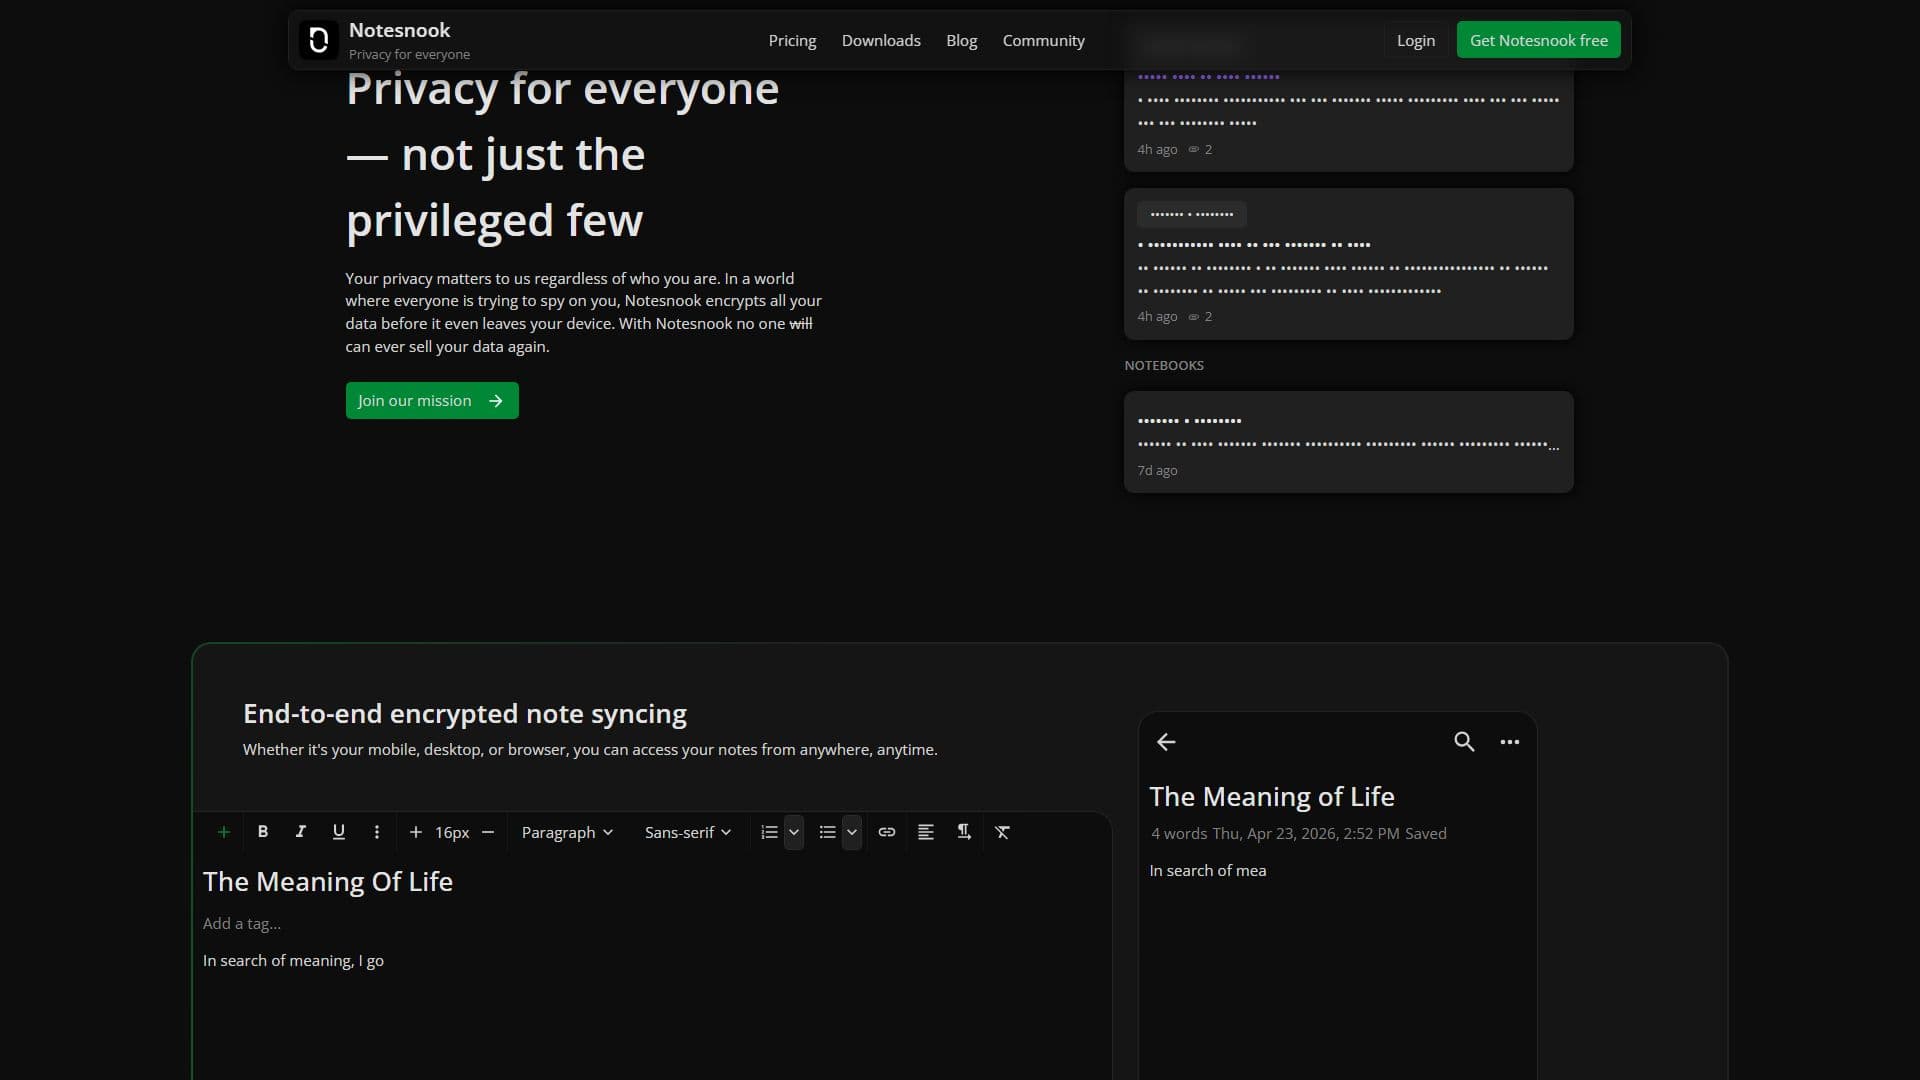
Task: Increase font size with plus icon
Action: [416, 832]
